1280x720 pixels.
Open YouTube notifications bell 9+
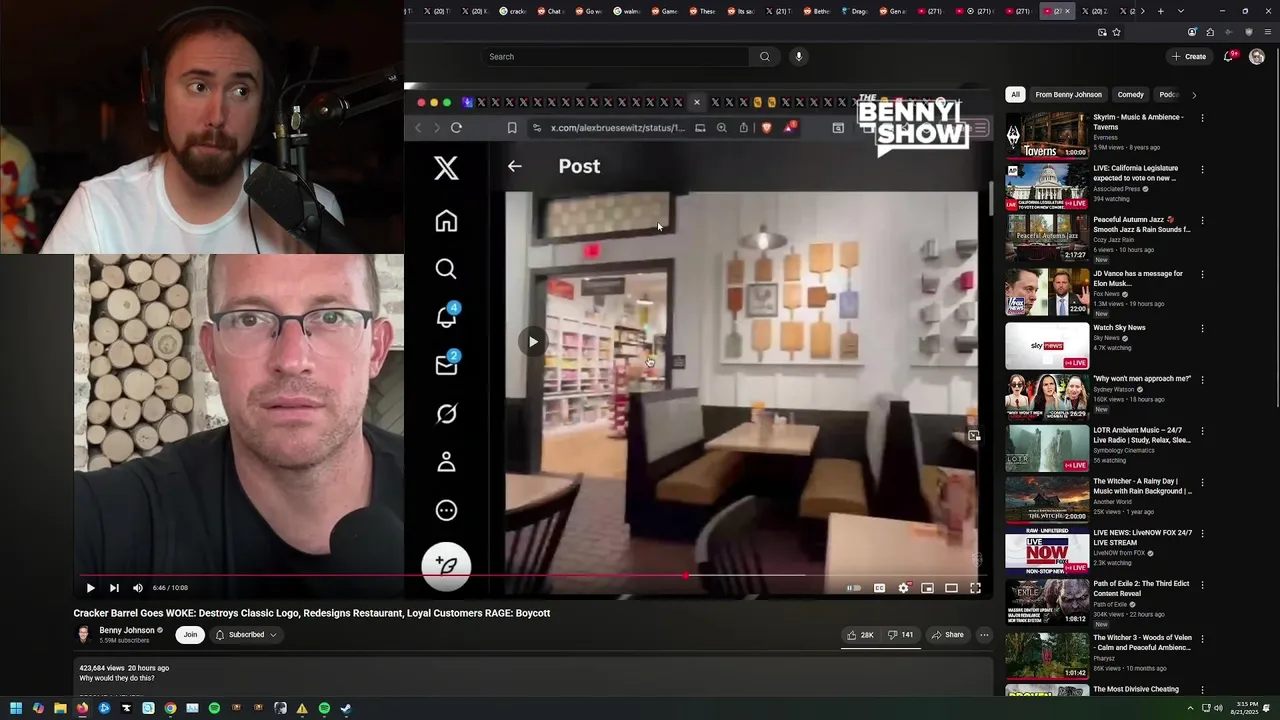click(1230, 57)
